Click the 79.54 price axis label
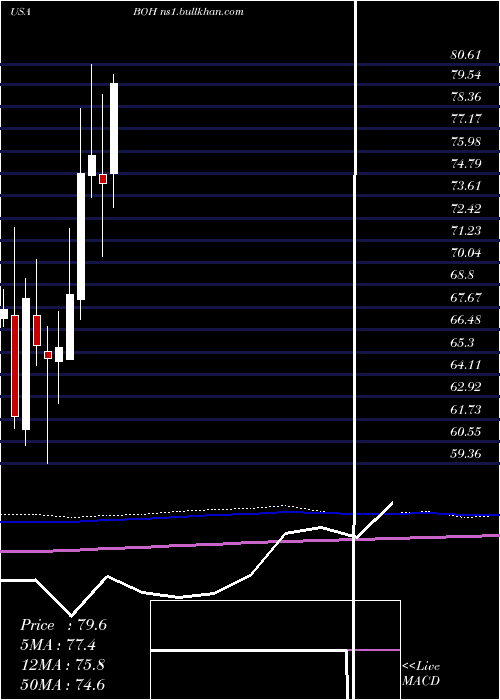This screenshot has height=700, width=500. [466, 74]
